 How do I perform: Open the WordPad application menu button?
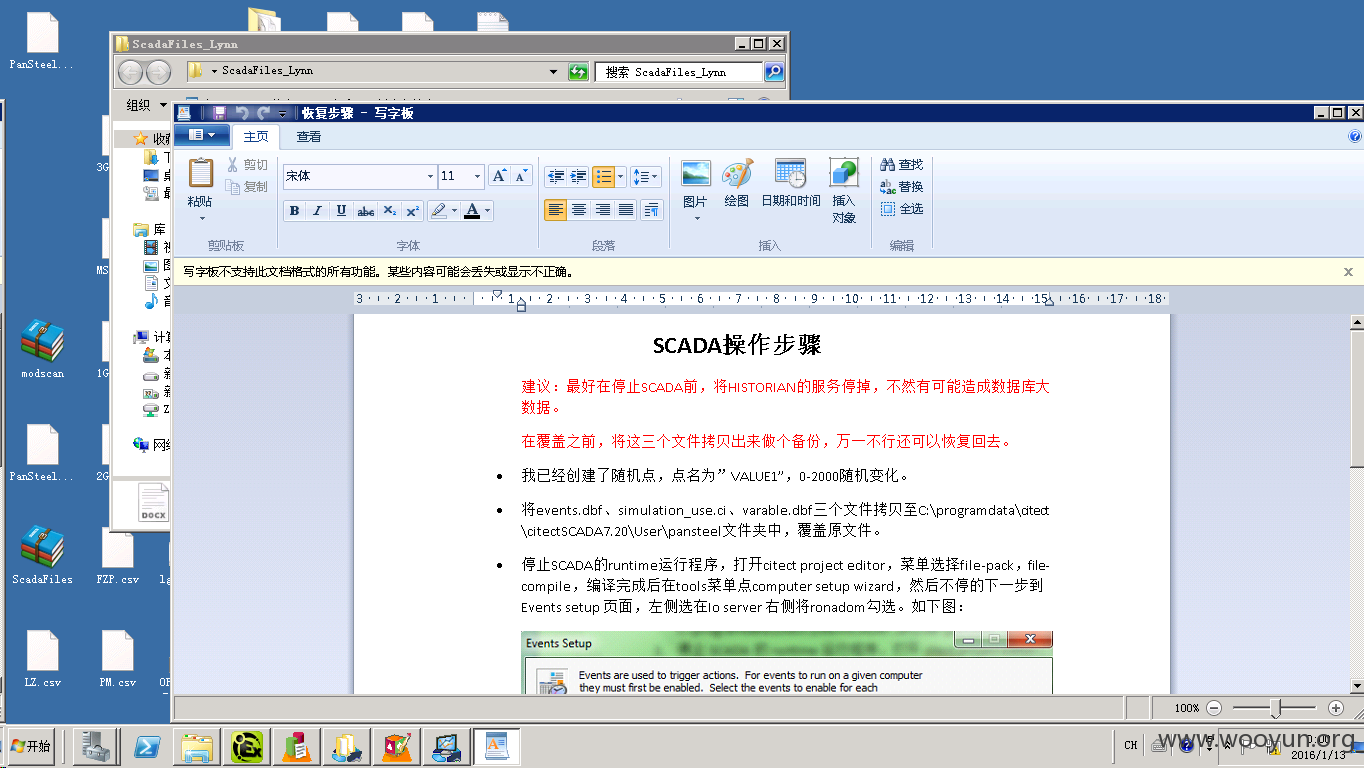(x=202, y=135)
